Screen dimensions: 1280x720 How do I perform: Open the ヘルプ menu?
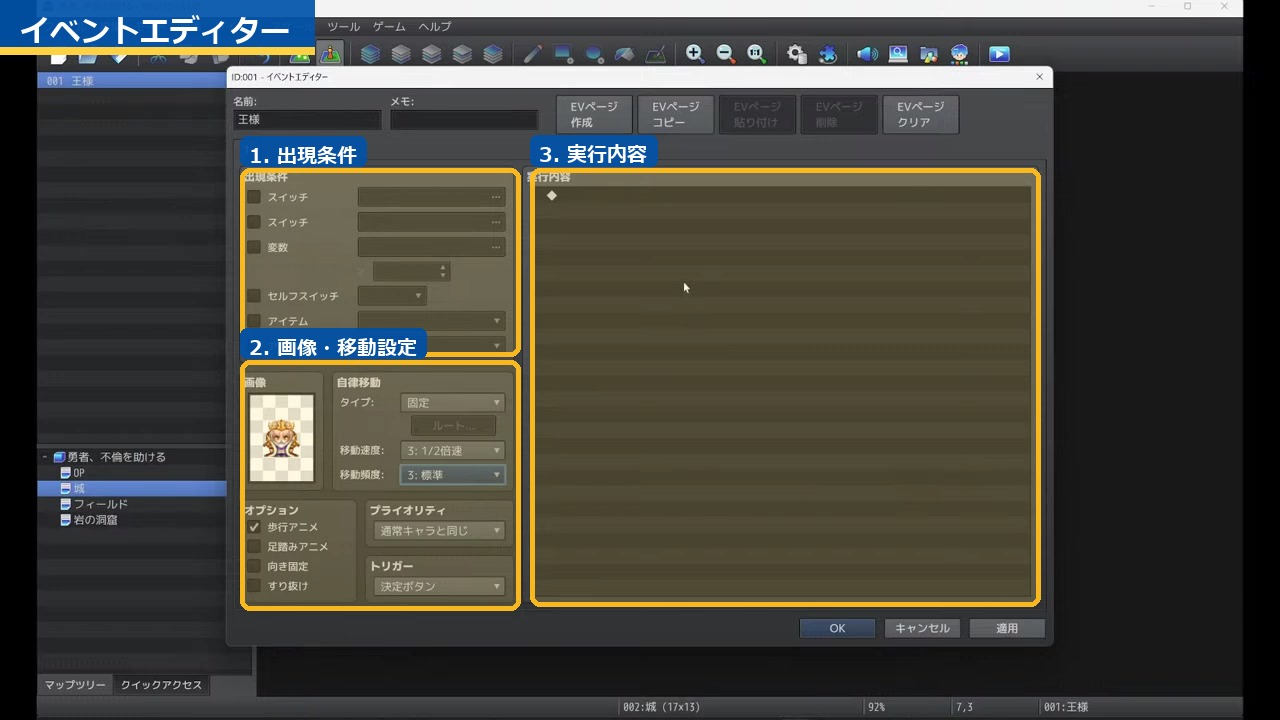click(x=435, y=26)
